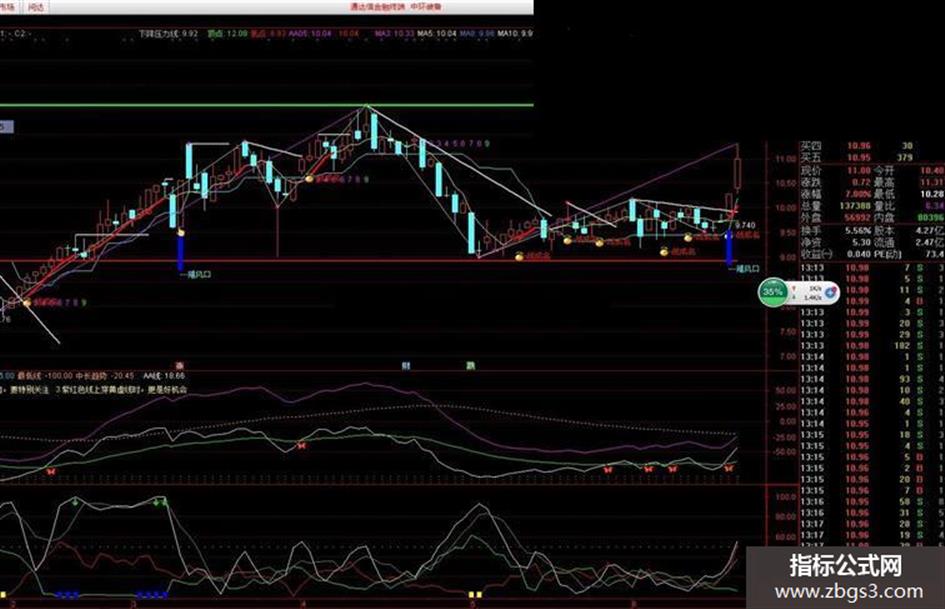Click the 13:13 trade row with volume 182
Screen dimensions: 945x609
pyautogui.click(x=872, y=346)
